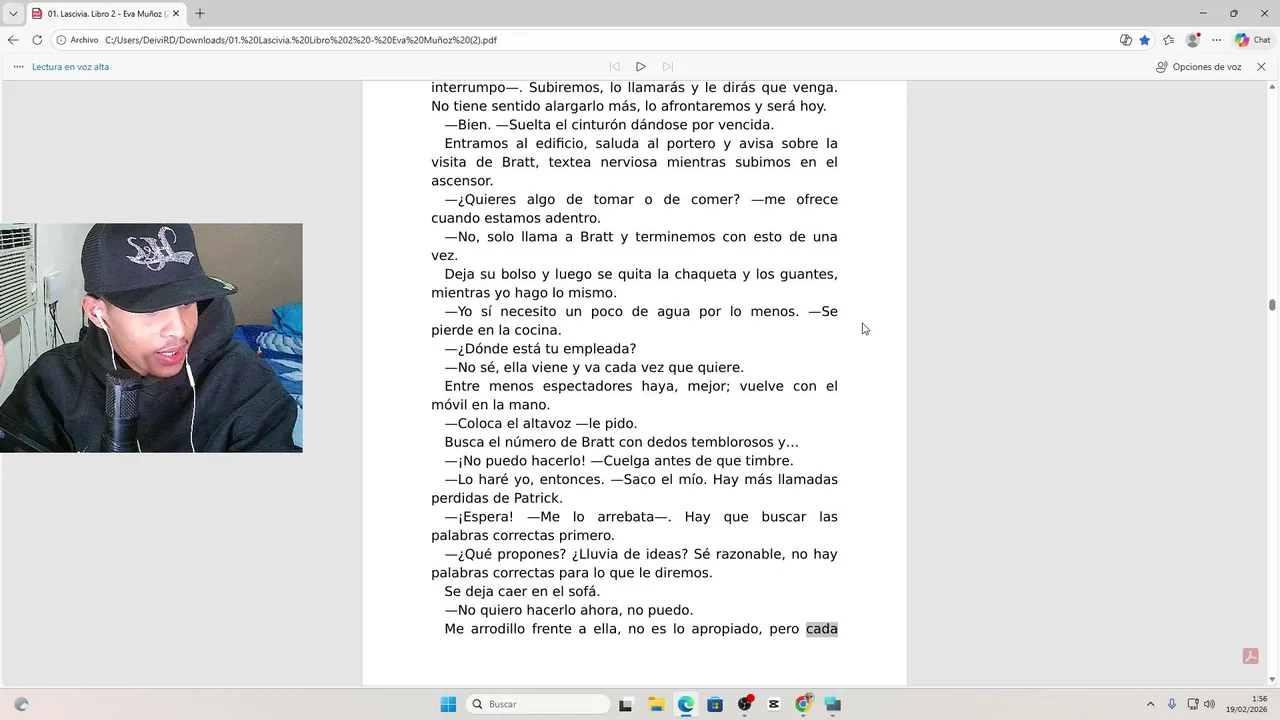Close the read aloud toolbar
The height and width of the screenshot is (720, 1280).
[x=1261, y=67]
